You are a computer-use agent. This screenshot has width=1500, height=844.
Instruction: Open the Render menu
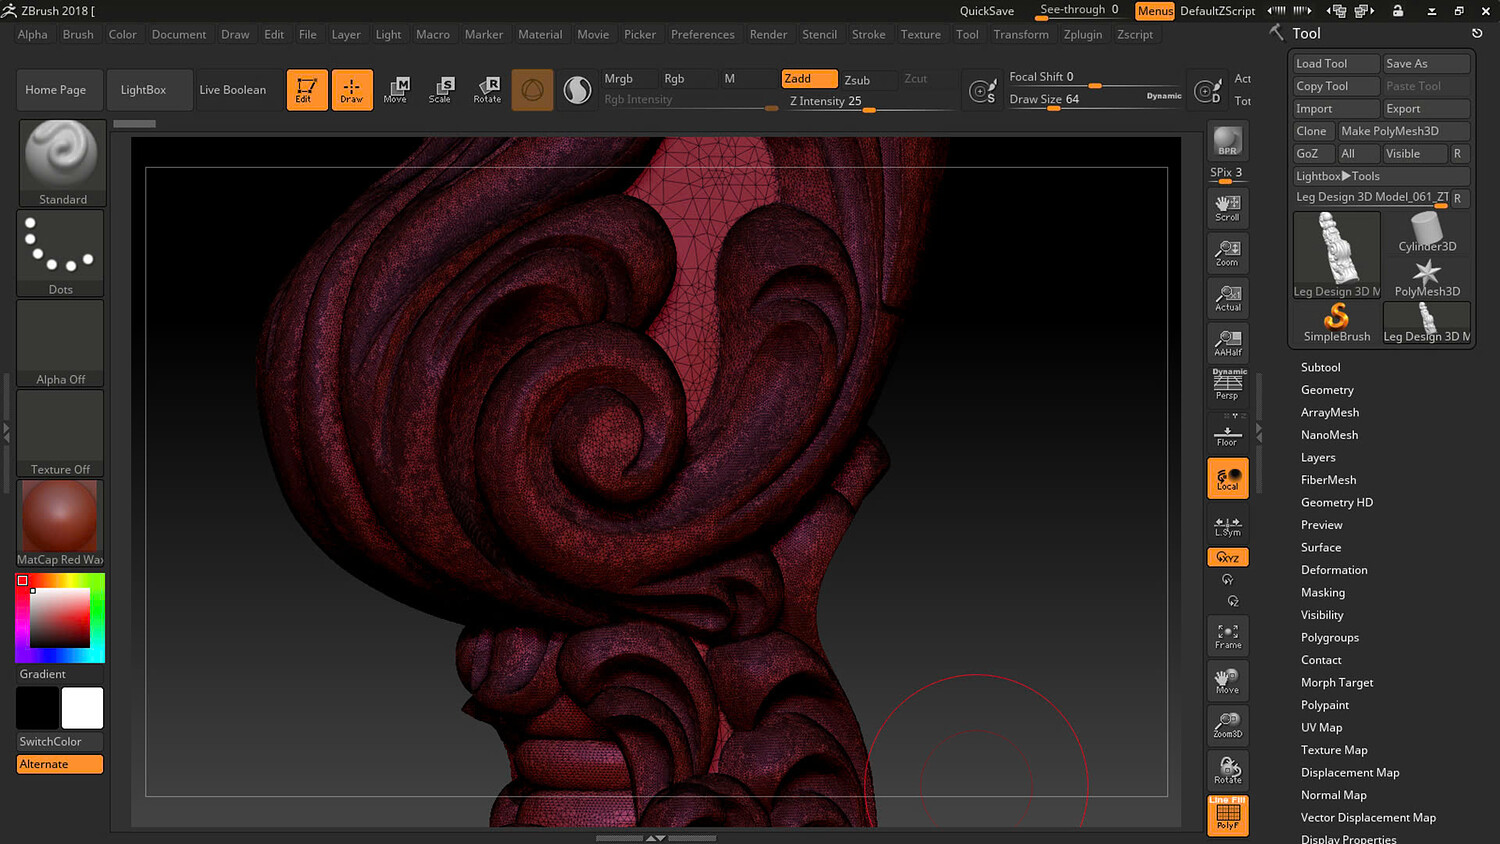pos(768,34)
